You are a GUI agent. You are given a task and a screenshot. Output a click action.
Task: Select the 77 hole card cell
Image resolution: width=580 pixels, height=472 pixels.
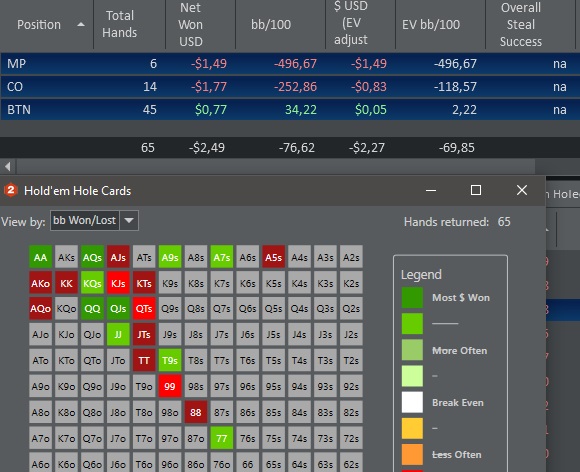tap(222, 438)
